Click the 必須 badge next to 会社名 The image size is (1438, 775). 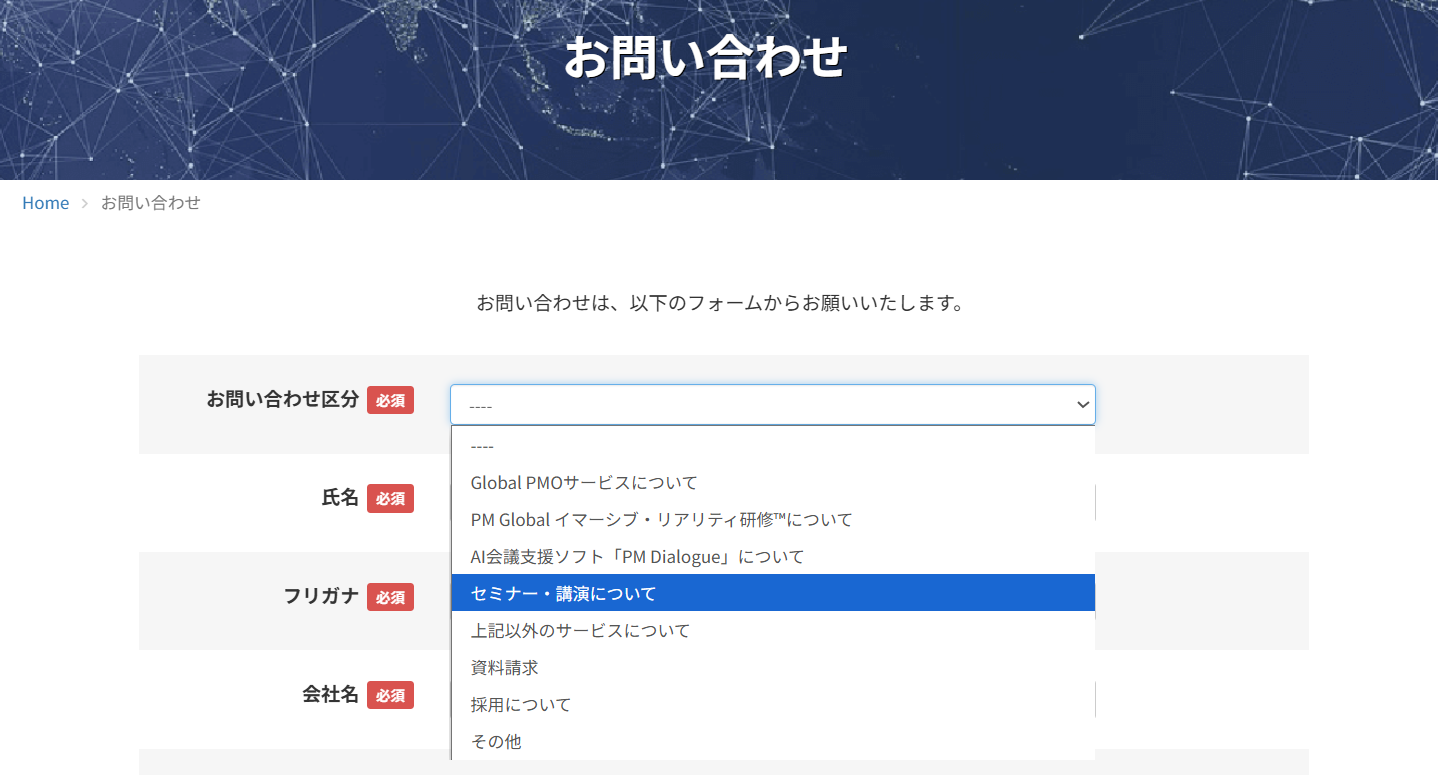[390, 695]
